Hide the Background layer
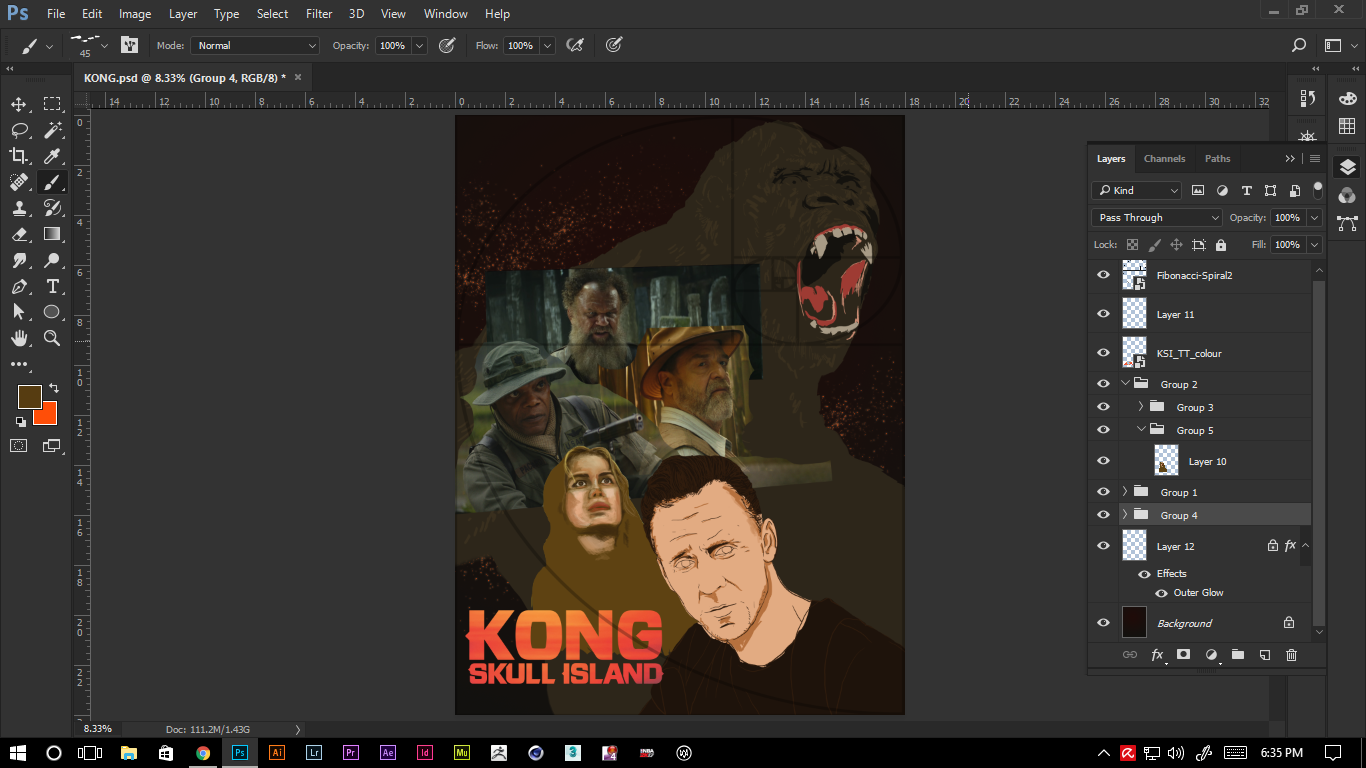Viewport: 1366px width, 768px height. (1104, 623)
